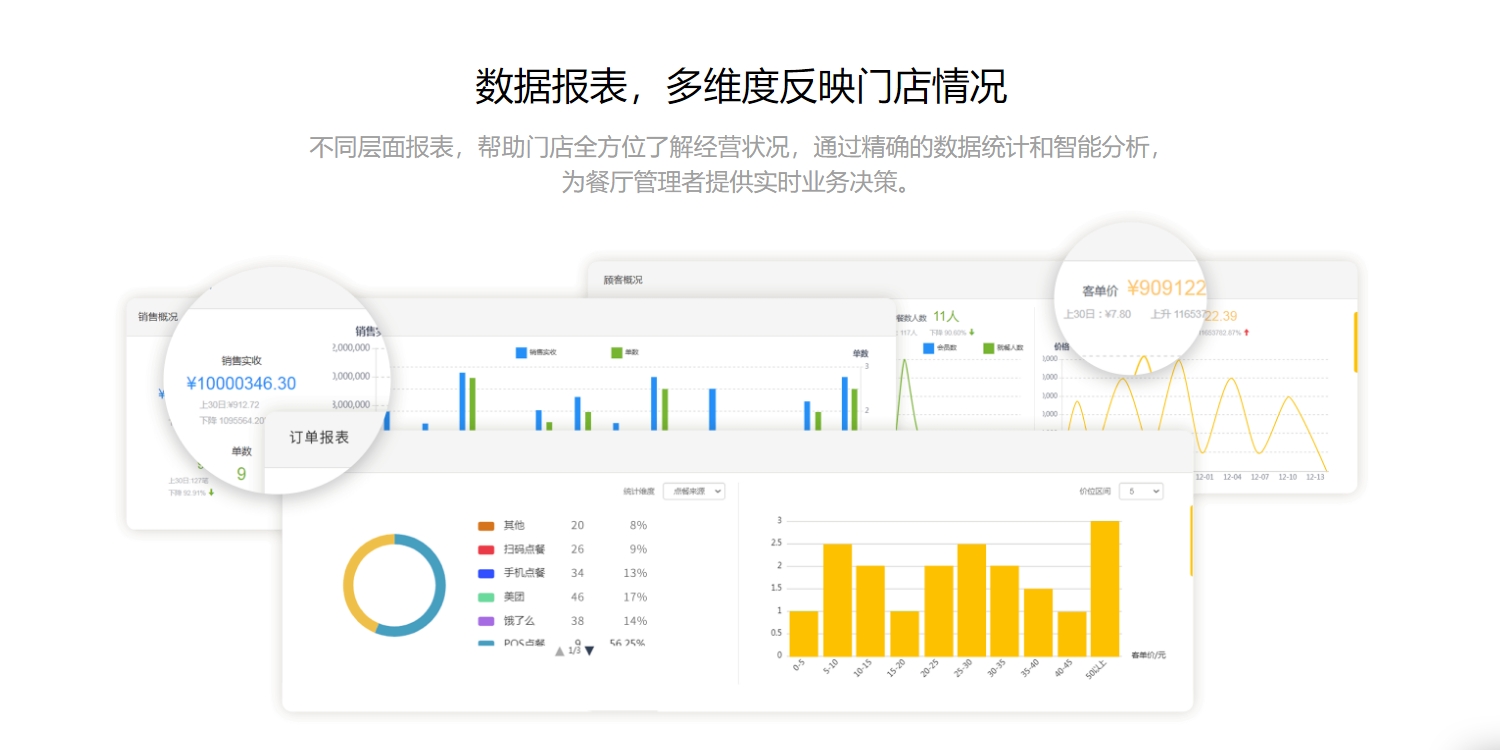
Task: Toggle the red 扫码点餐 legend swatch
Action: click(x=486, y=549)
